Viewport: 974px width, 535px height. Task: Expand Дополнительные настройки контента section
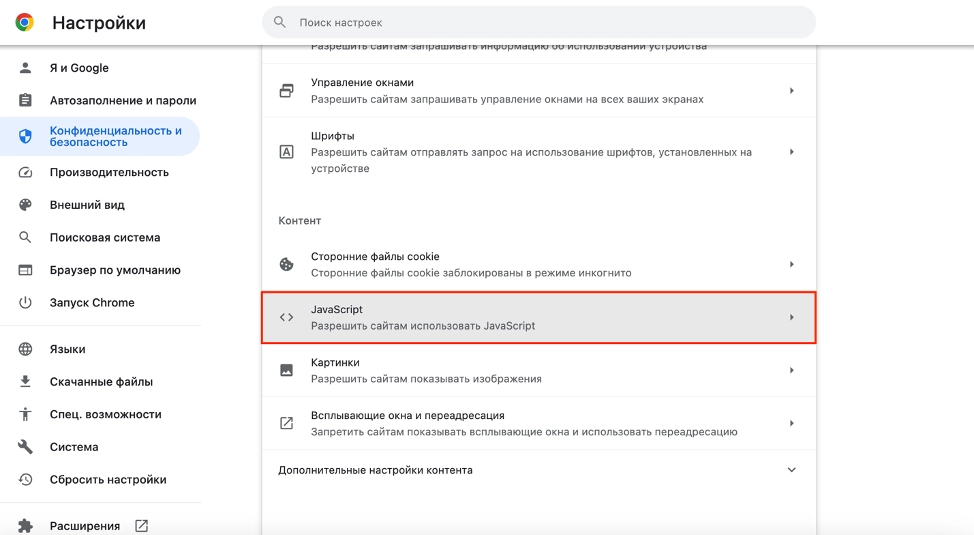791,470
